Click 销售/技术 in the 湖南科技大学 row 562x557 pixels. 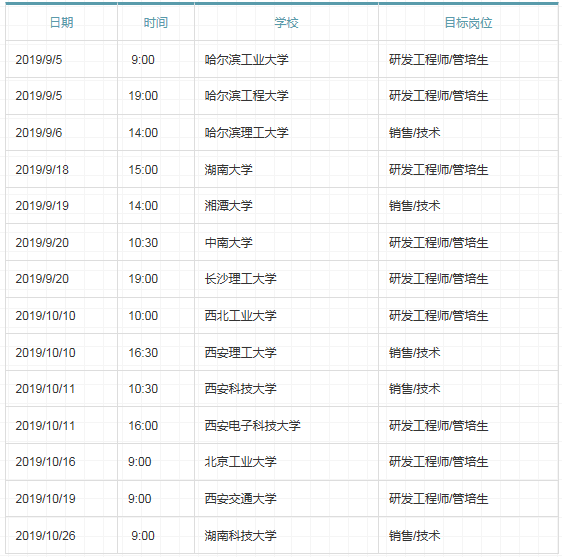tap(415, 536)
